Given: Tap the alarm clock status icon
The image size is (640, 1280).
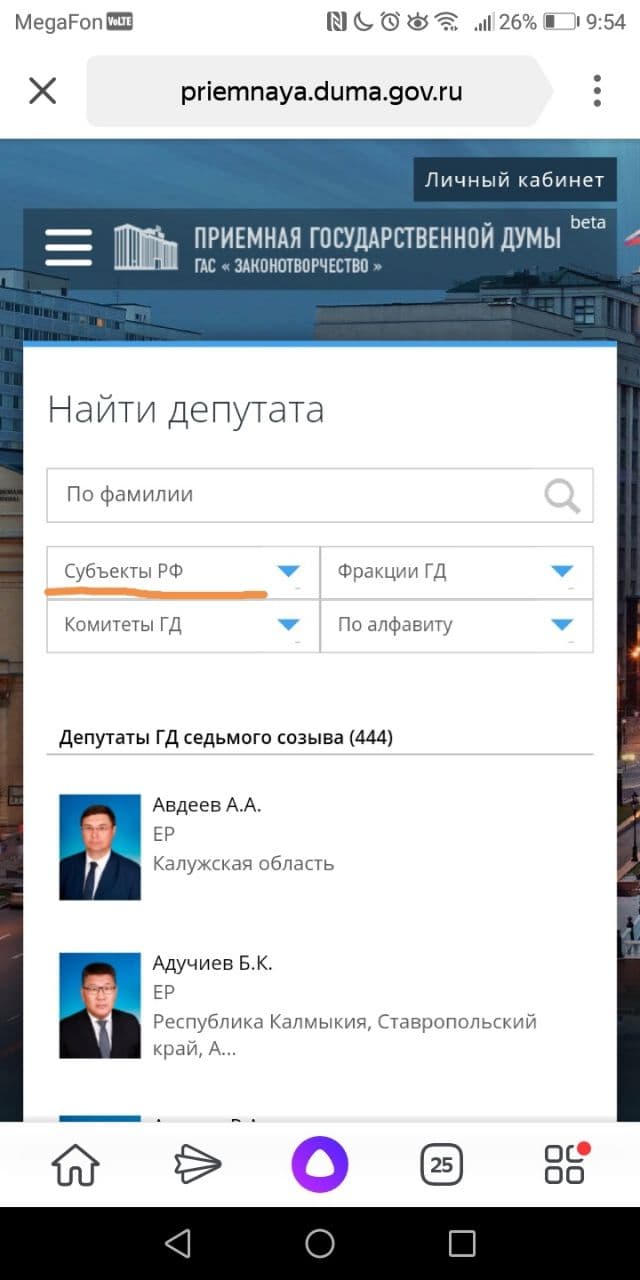Looking at the screenshot, I should 390,21.
